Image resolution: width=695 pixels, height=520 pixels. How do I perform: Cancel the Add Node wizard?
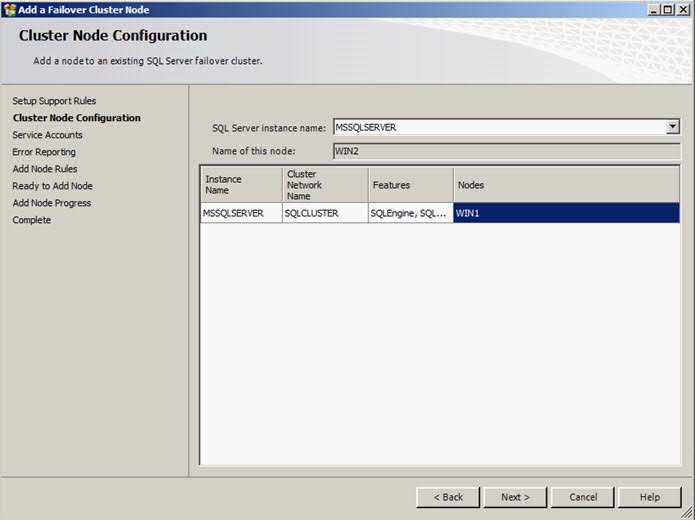pos(583,497)
